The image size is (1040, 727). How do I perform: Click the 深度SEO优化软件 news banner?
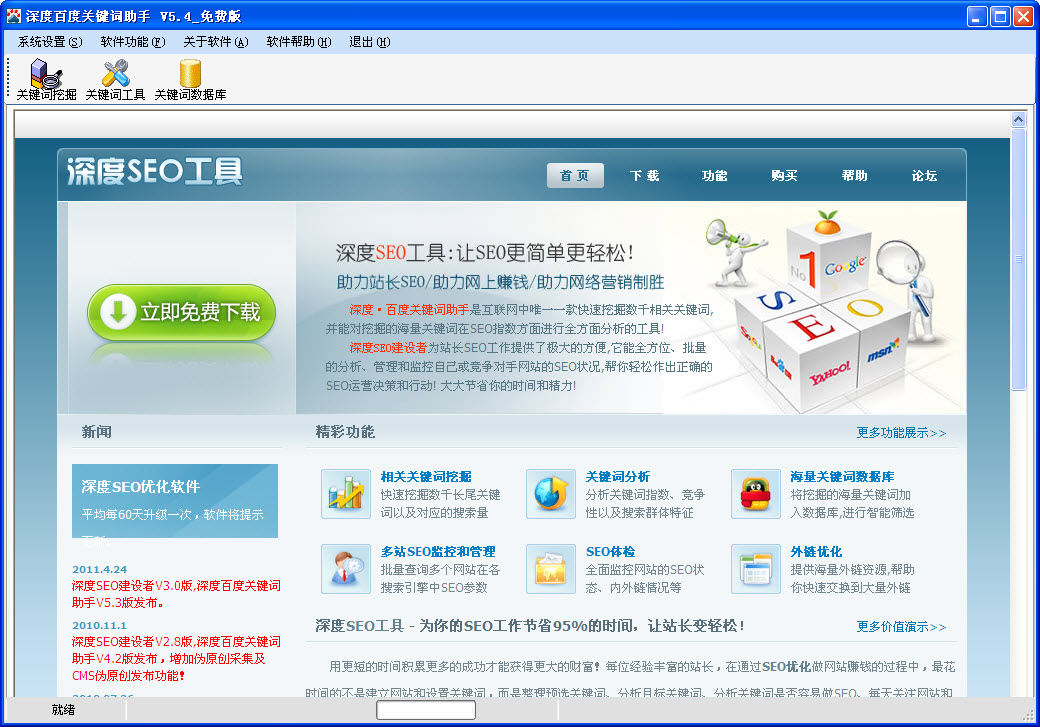[175, 501]
